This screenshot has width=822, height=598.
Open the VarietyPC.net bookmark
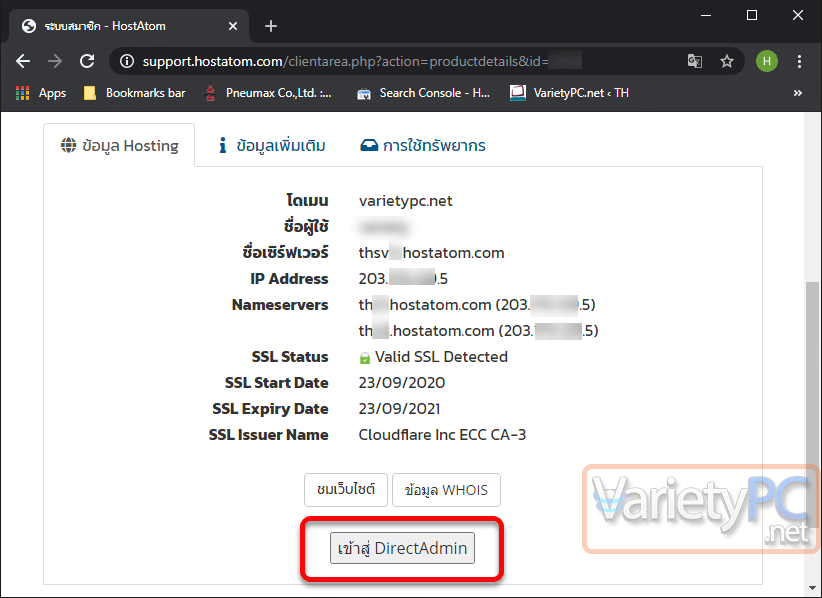coord(569,93)
